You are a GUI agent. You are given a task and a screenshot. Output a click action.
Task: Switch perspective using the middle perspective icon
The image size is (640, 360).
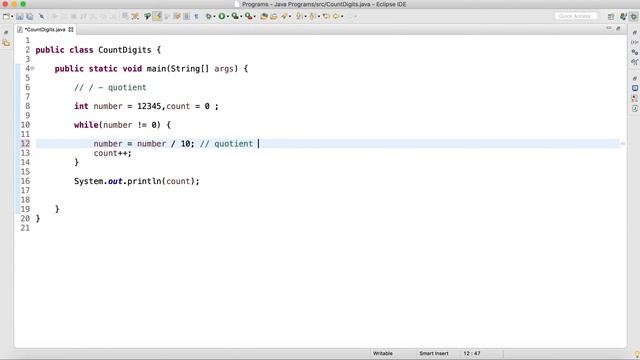(x=623, y=16)
